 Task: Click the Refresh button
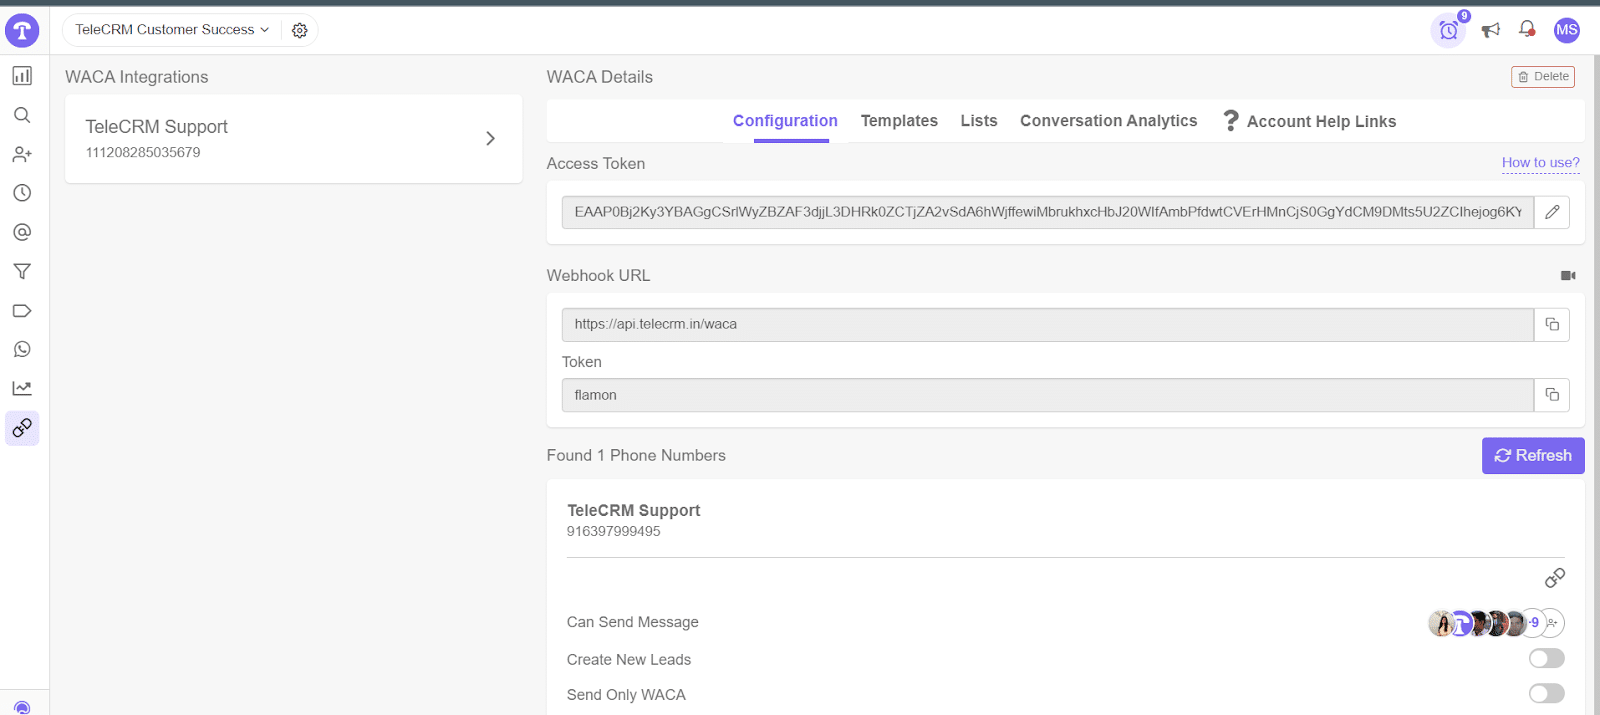tap(1533, 456)
